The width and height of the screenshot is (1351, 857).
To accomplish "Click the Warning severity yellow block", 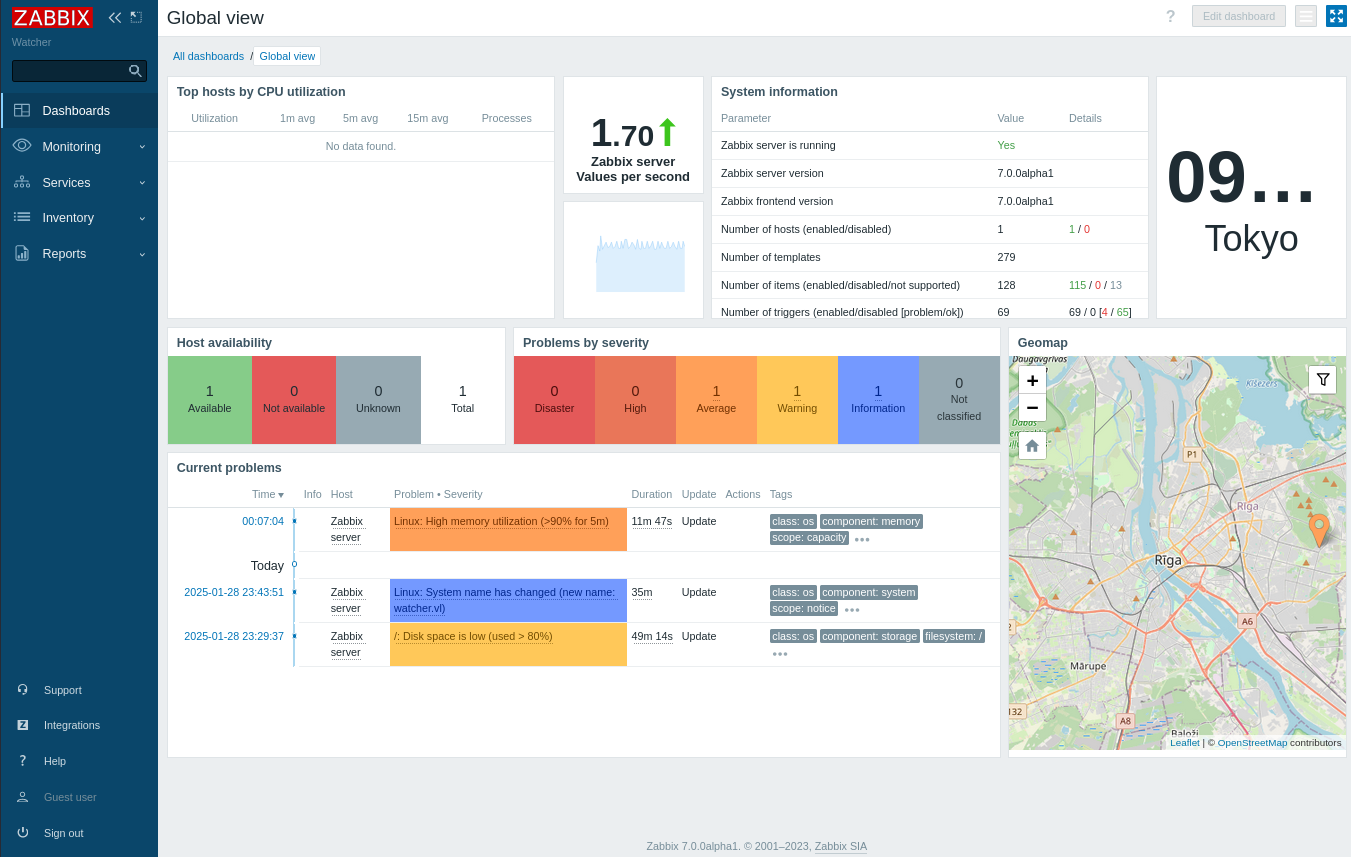I will click(x=797, y=400).
